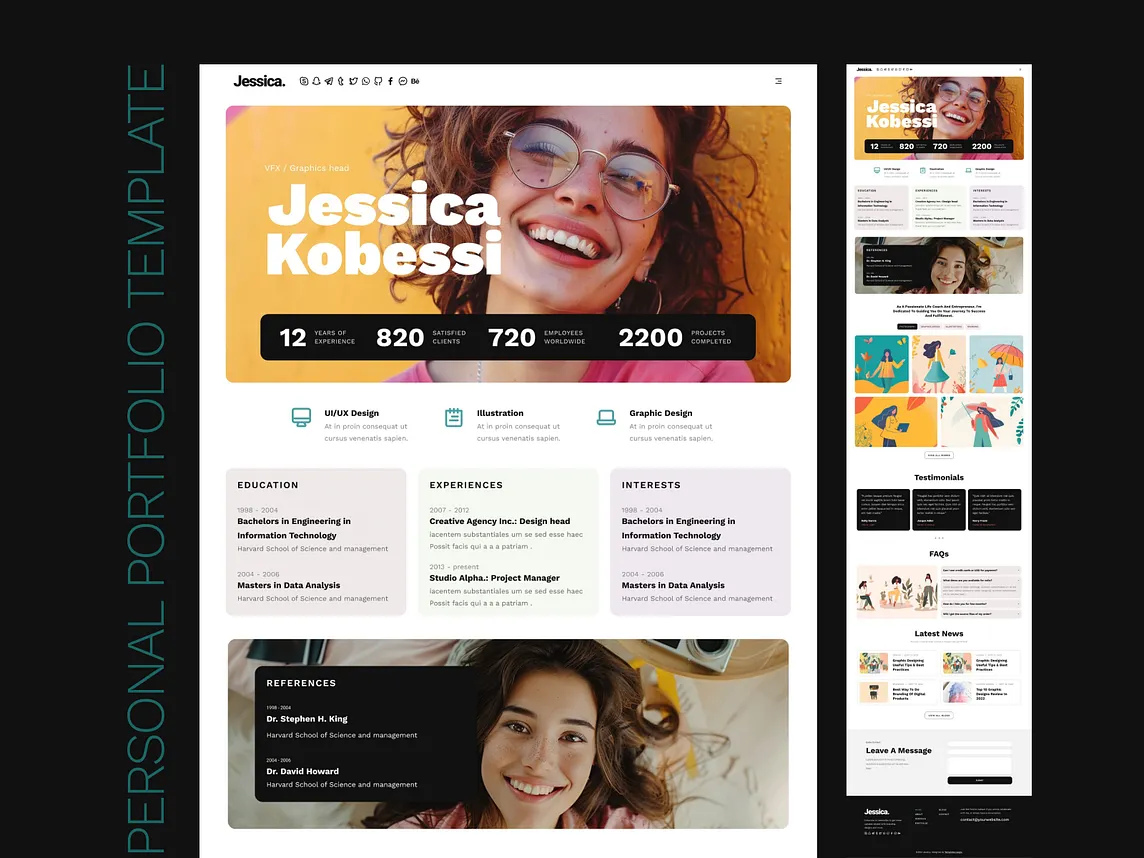Click the Latest News heading in preview
Viewport: 1144px width, 858px height.
[939, 633]
